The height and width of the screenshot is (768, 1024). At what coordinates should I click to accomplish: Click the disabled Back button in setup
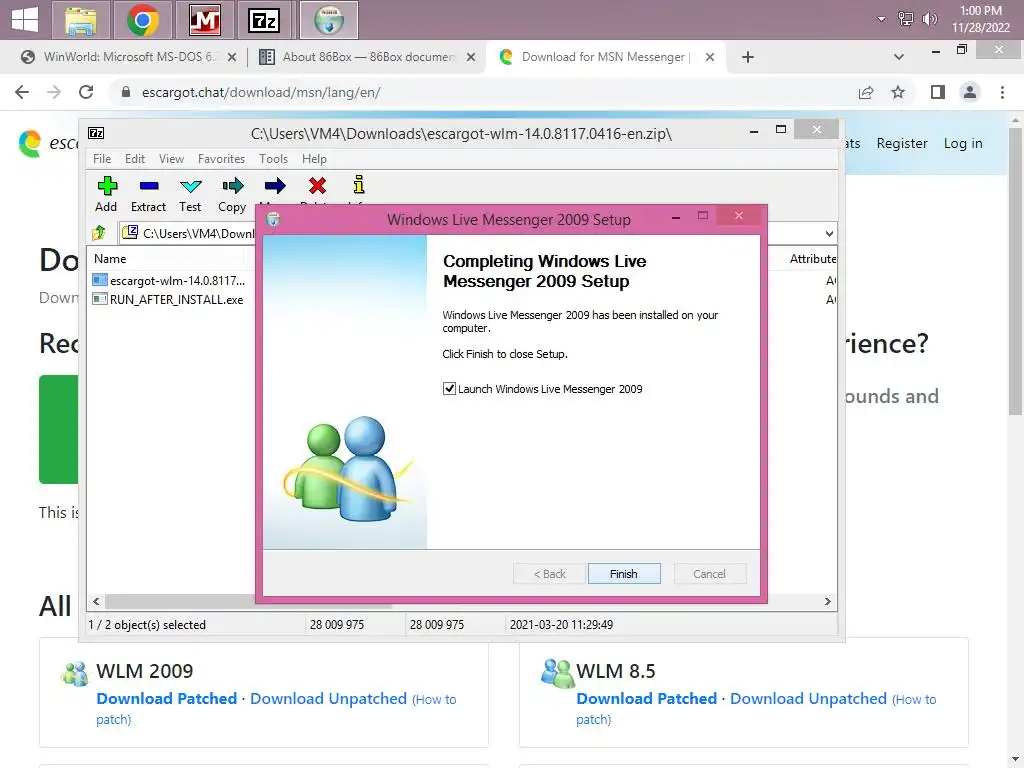(x=549, y=573)
